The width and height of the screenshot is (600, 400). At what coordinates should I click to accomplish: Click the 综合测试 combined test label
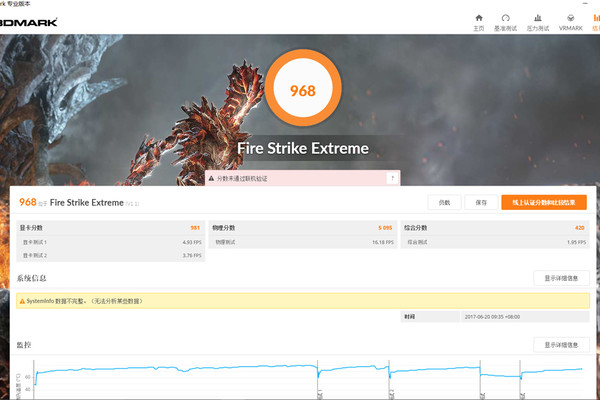tap(417, 242)
